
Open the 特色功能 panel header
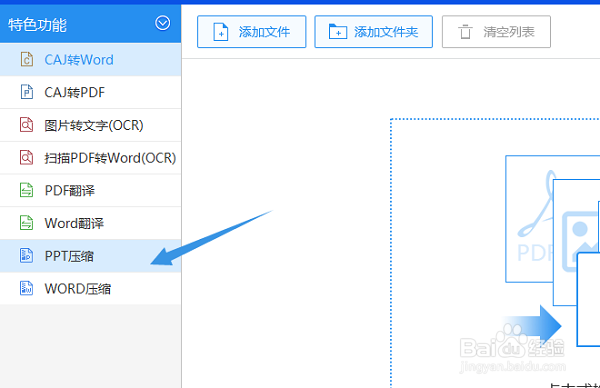[90, 24]
